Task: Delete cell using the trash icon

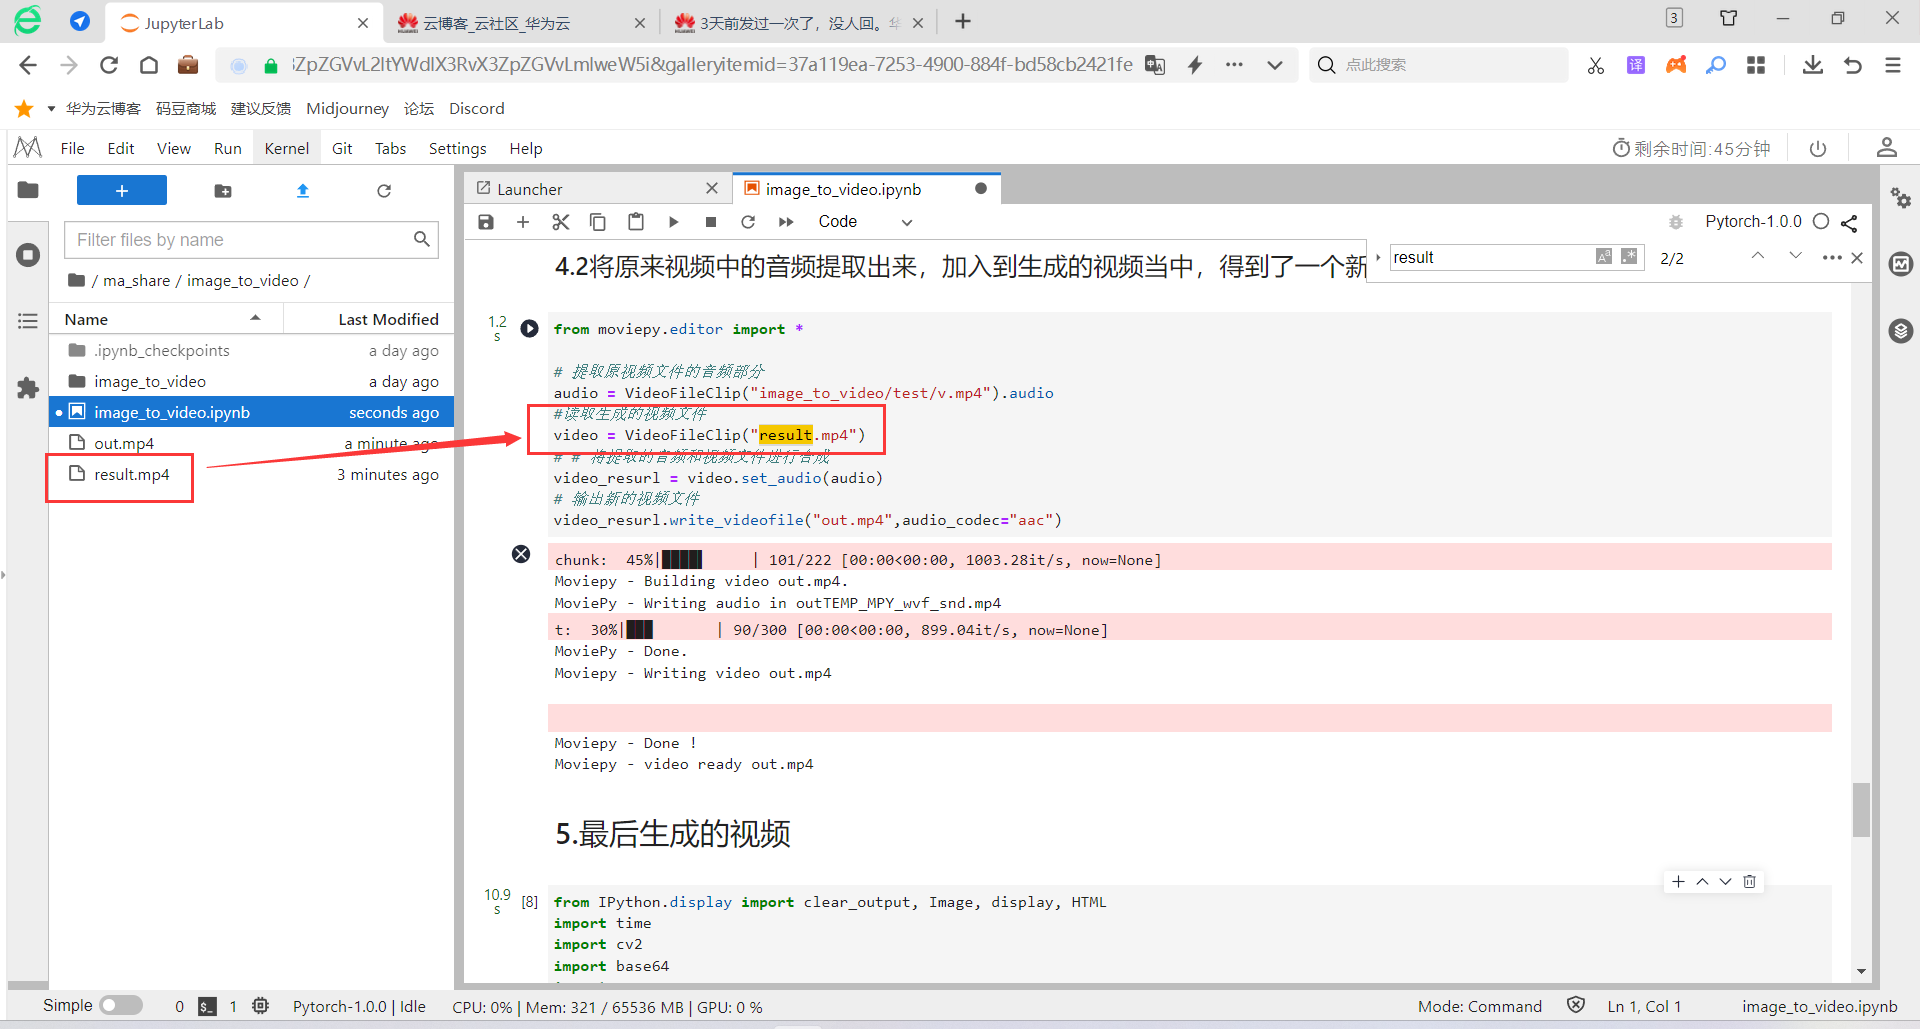Action: click(1749, 882)
